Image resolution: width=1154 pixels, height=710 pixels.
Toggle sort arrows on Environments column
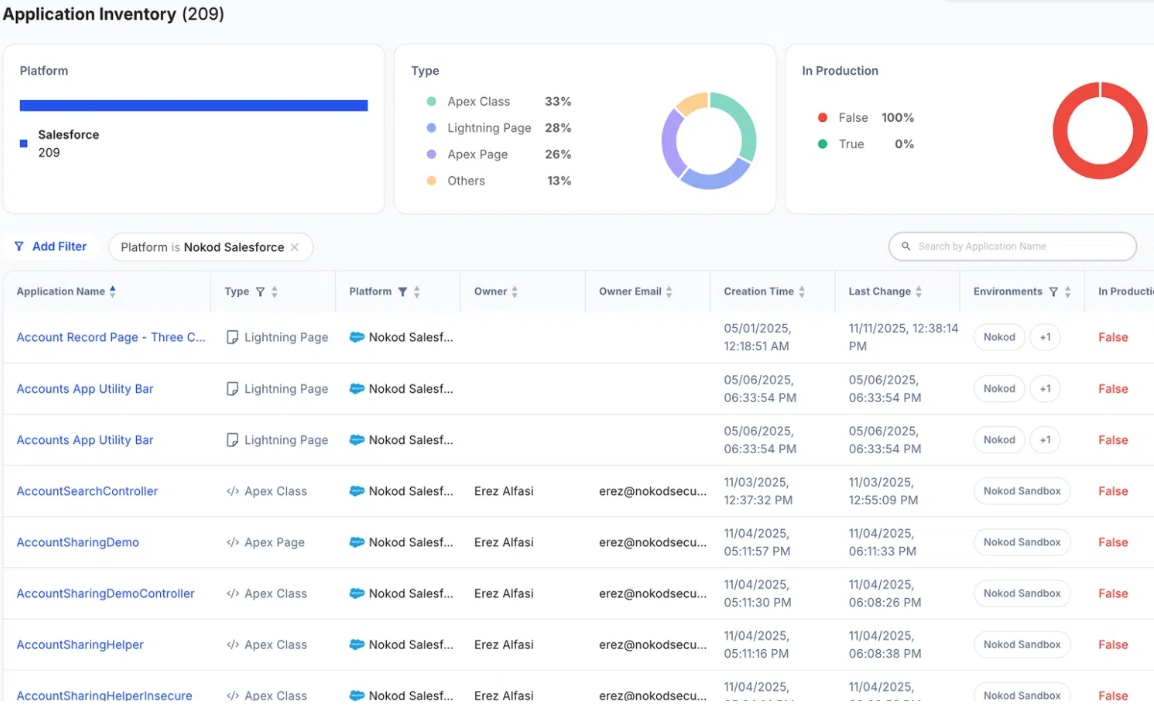(x=1067, y=292)
